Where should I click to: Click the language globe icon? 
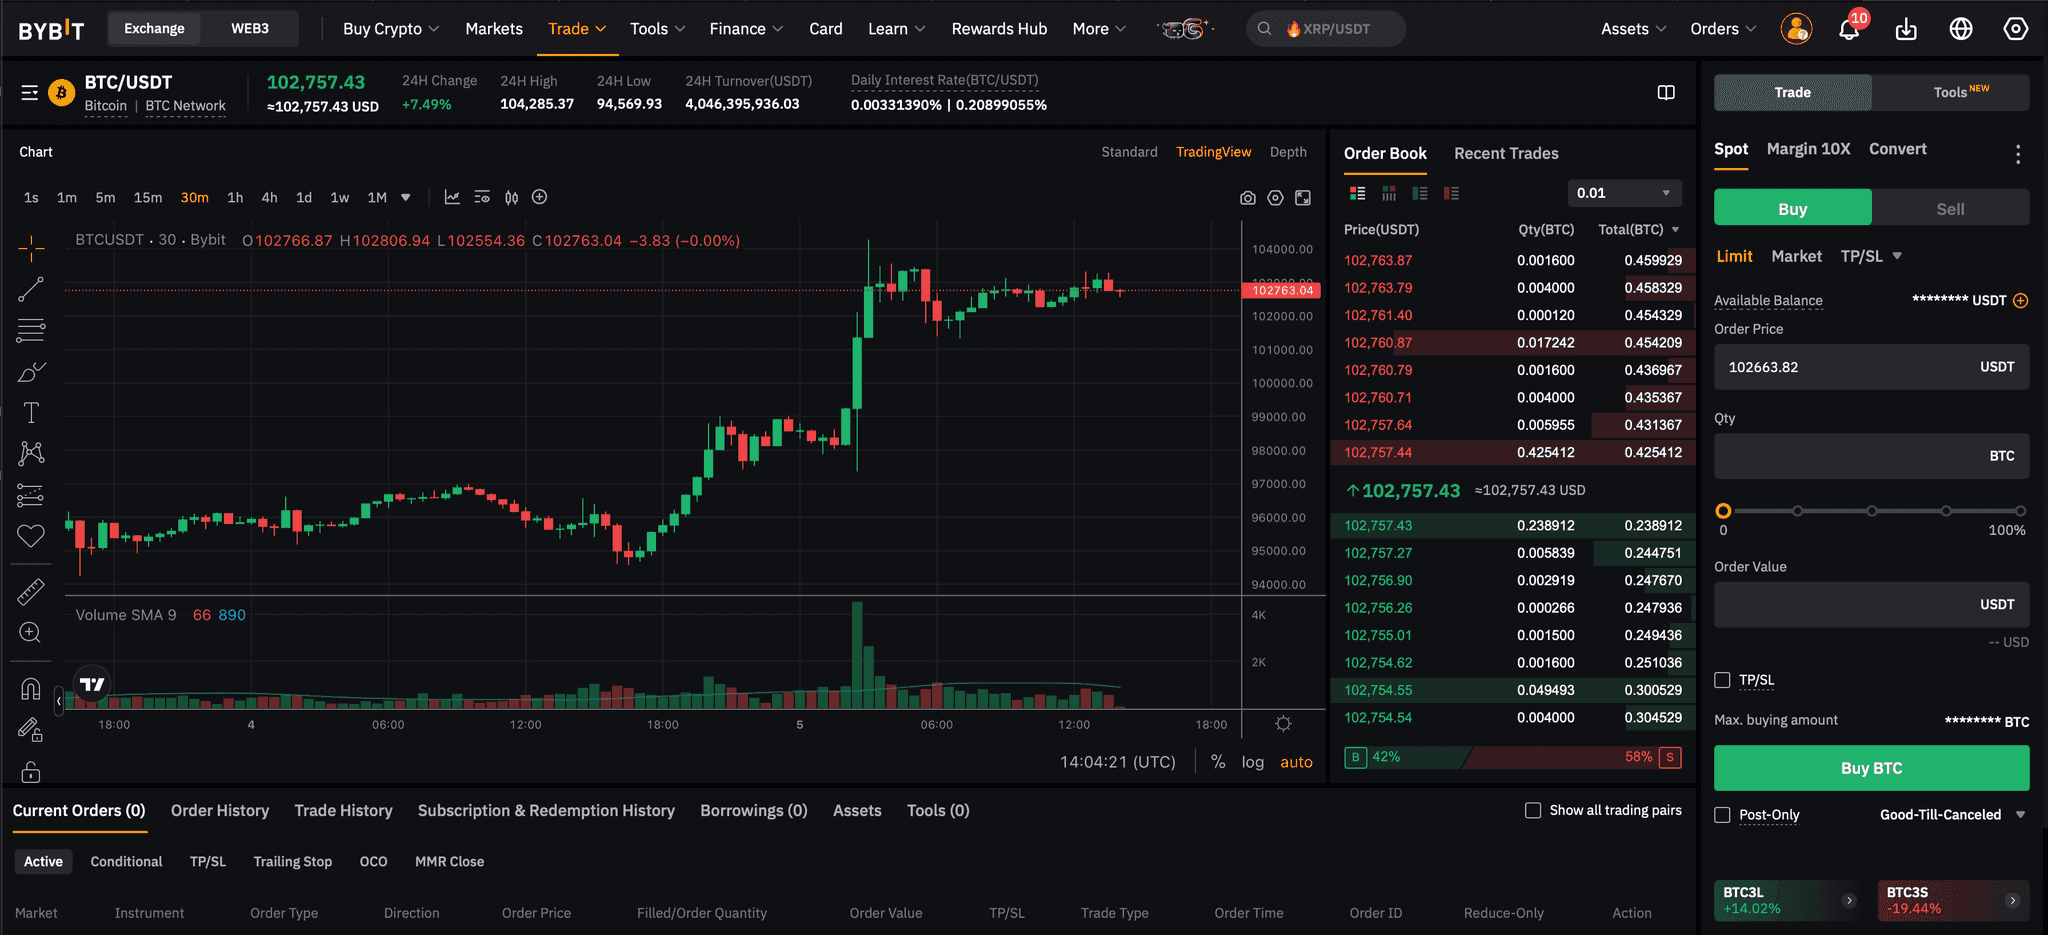(1961, 29)
